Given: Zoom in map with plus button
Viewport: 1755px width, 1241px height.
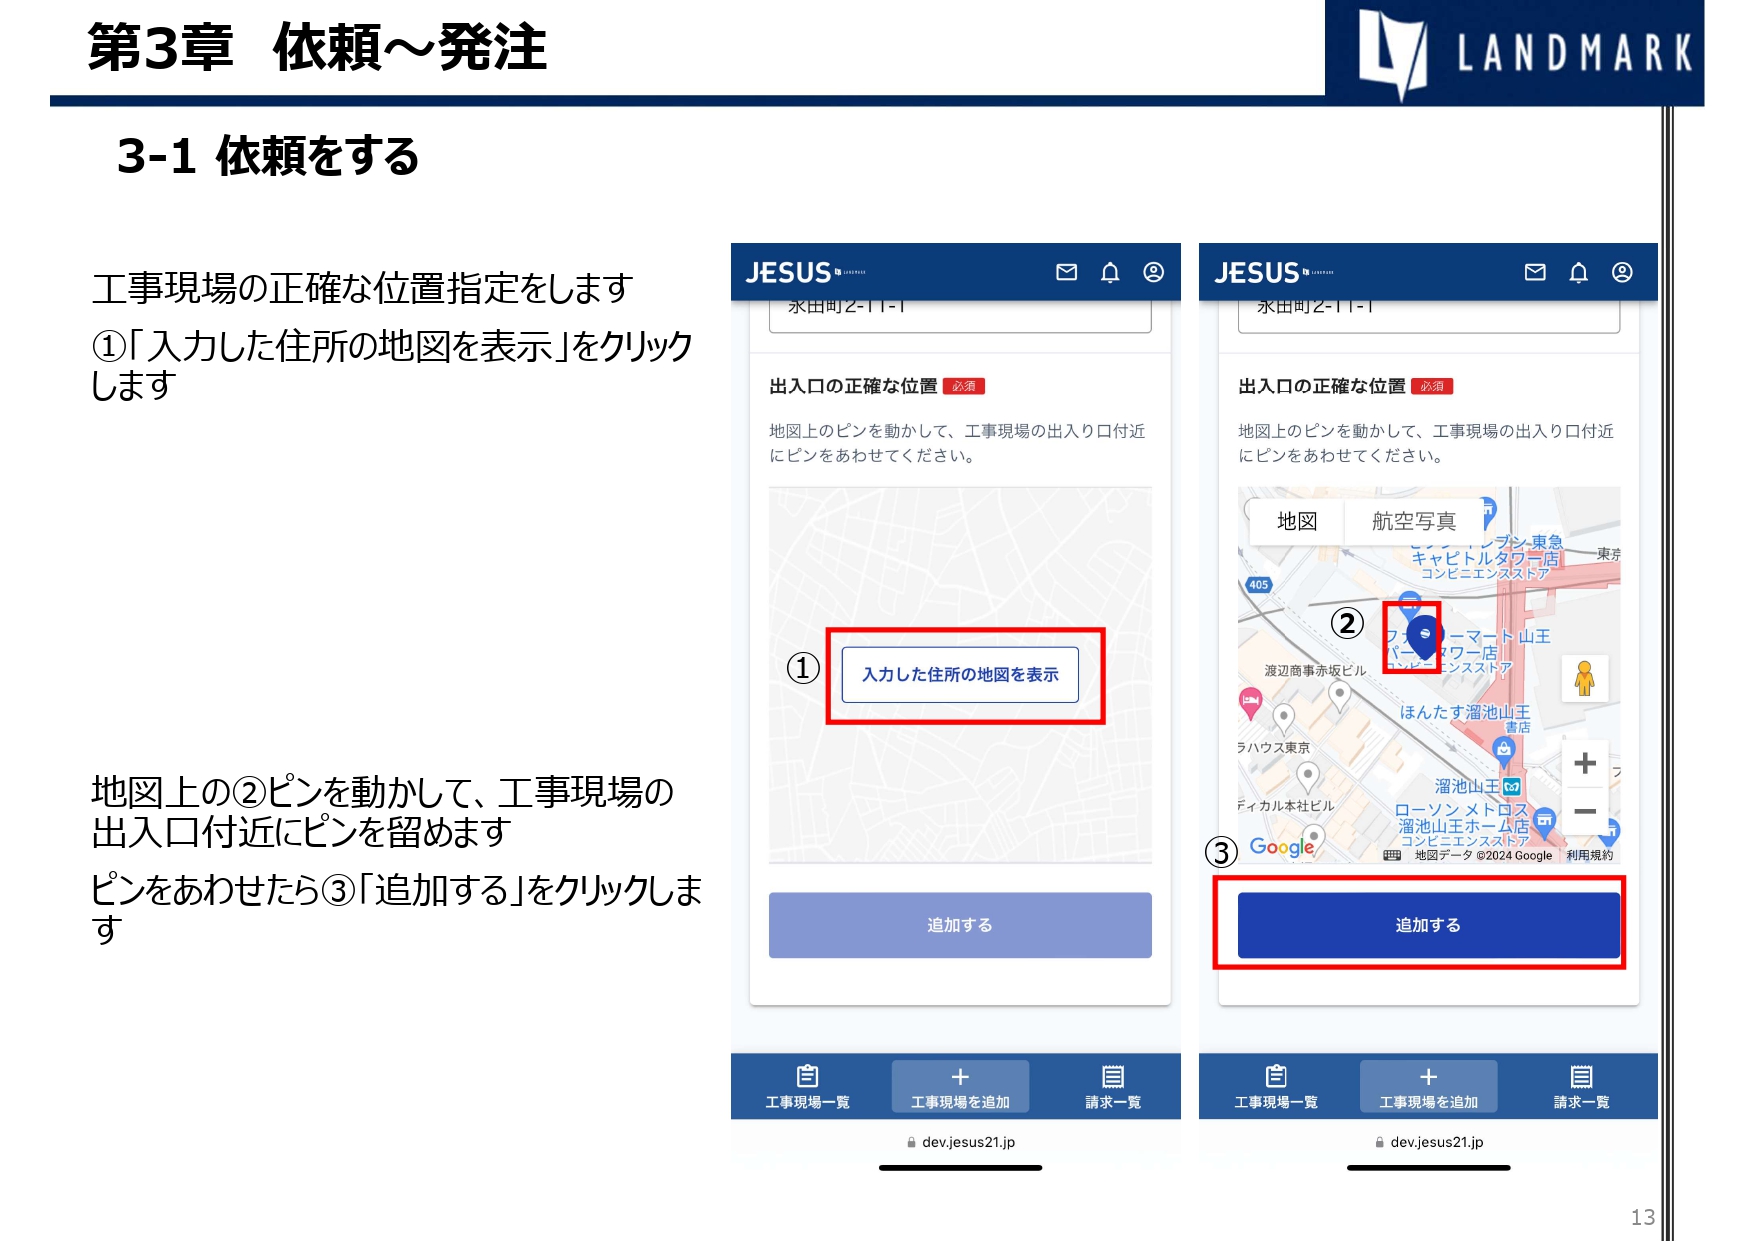Looking at the screenshot, I should pyautogui.click(x=1585, y=764).
